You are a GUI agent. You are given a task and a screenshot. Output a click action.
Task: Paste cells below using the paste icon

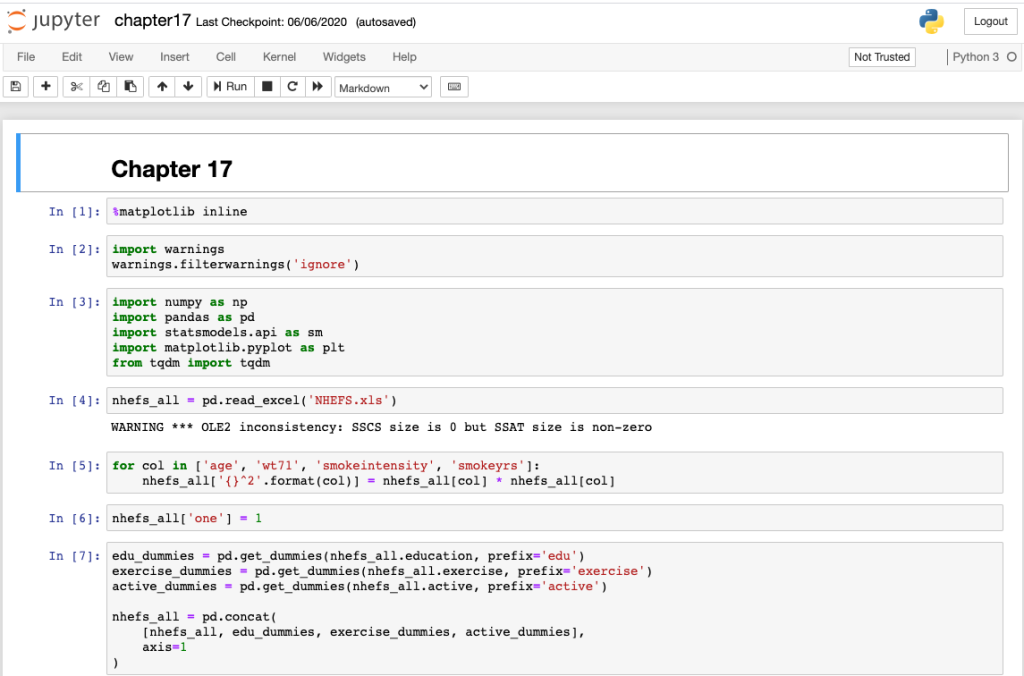tap(131, 87)
